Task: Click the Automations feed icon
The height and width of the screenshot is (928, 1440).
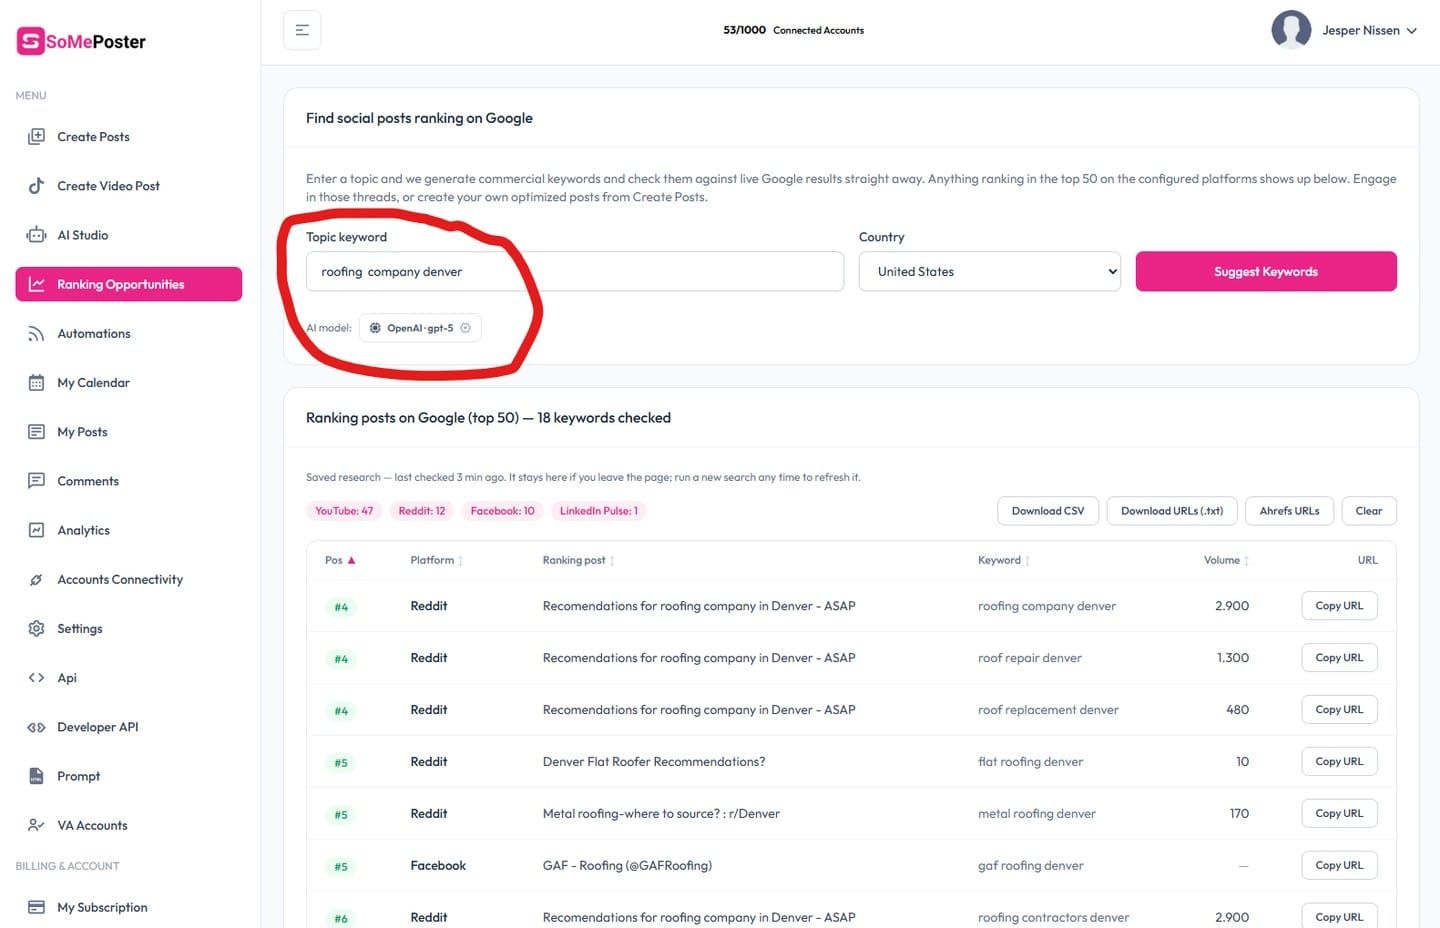Action: pyautogui.click(x=36, y=334)
